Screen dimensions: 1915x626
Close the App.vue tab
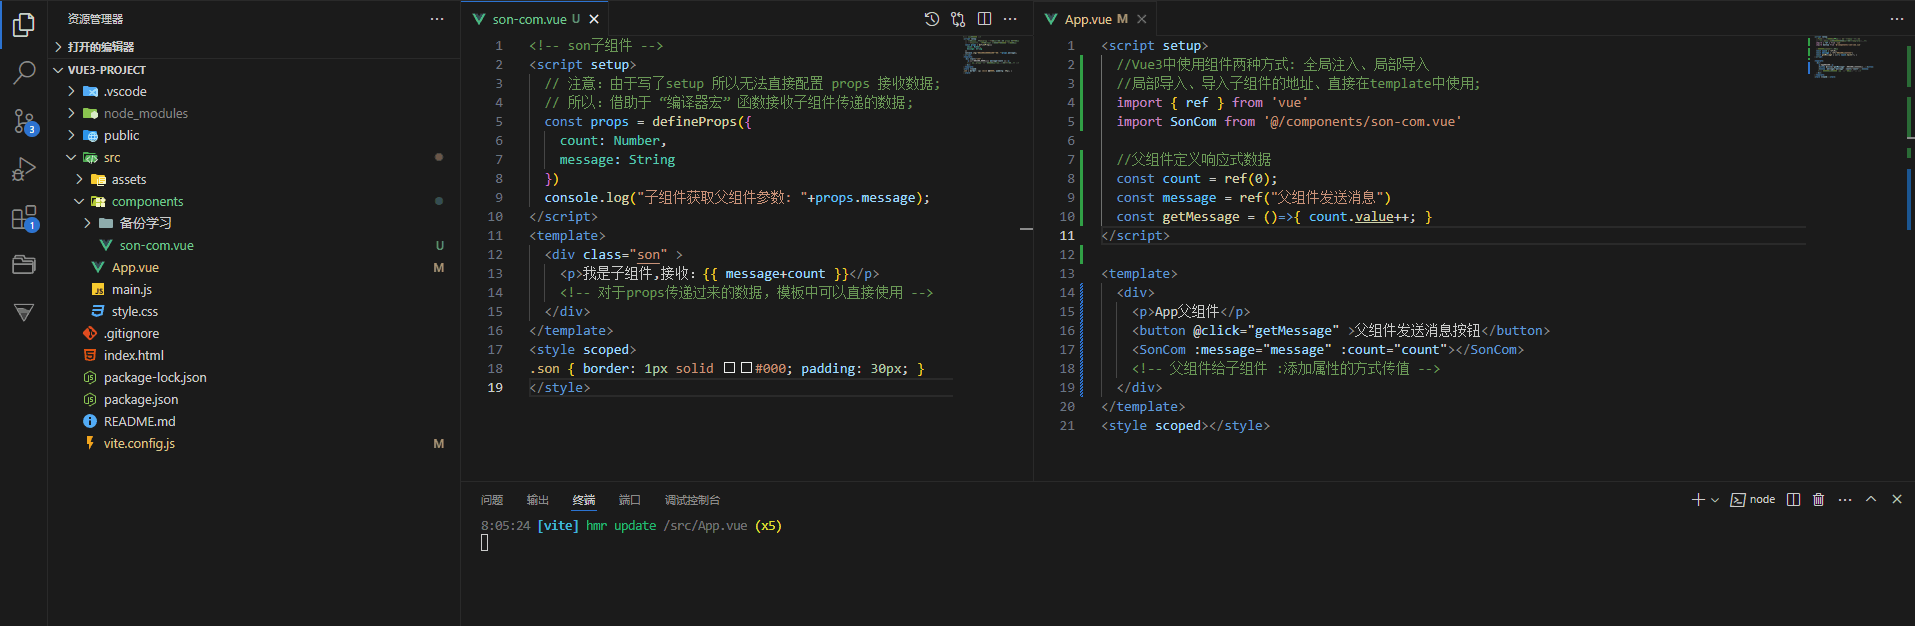click(x=1142, y=19)
